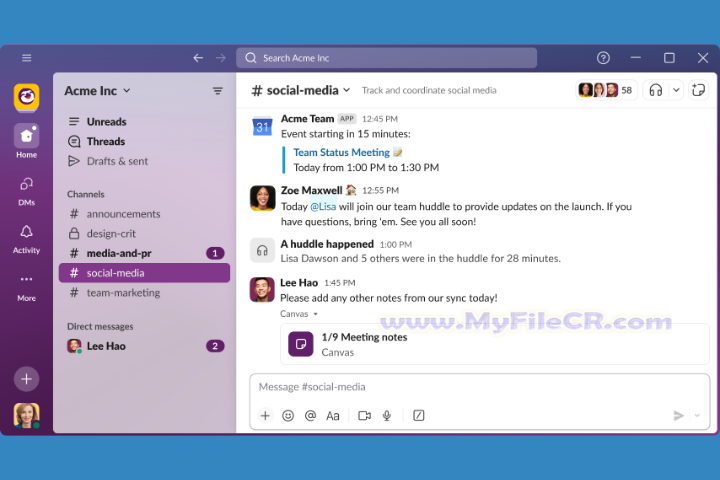The image size is (720, 480).
Task: Insert a mention with @ icon
Action: pyautogui.click(x=310, y=416)
